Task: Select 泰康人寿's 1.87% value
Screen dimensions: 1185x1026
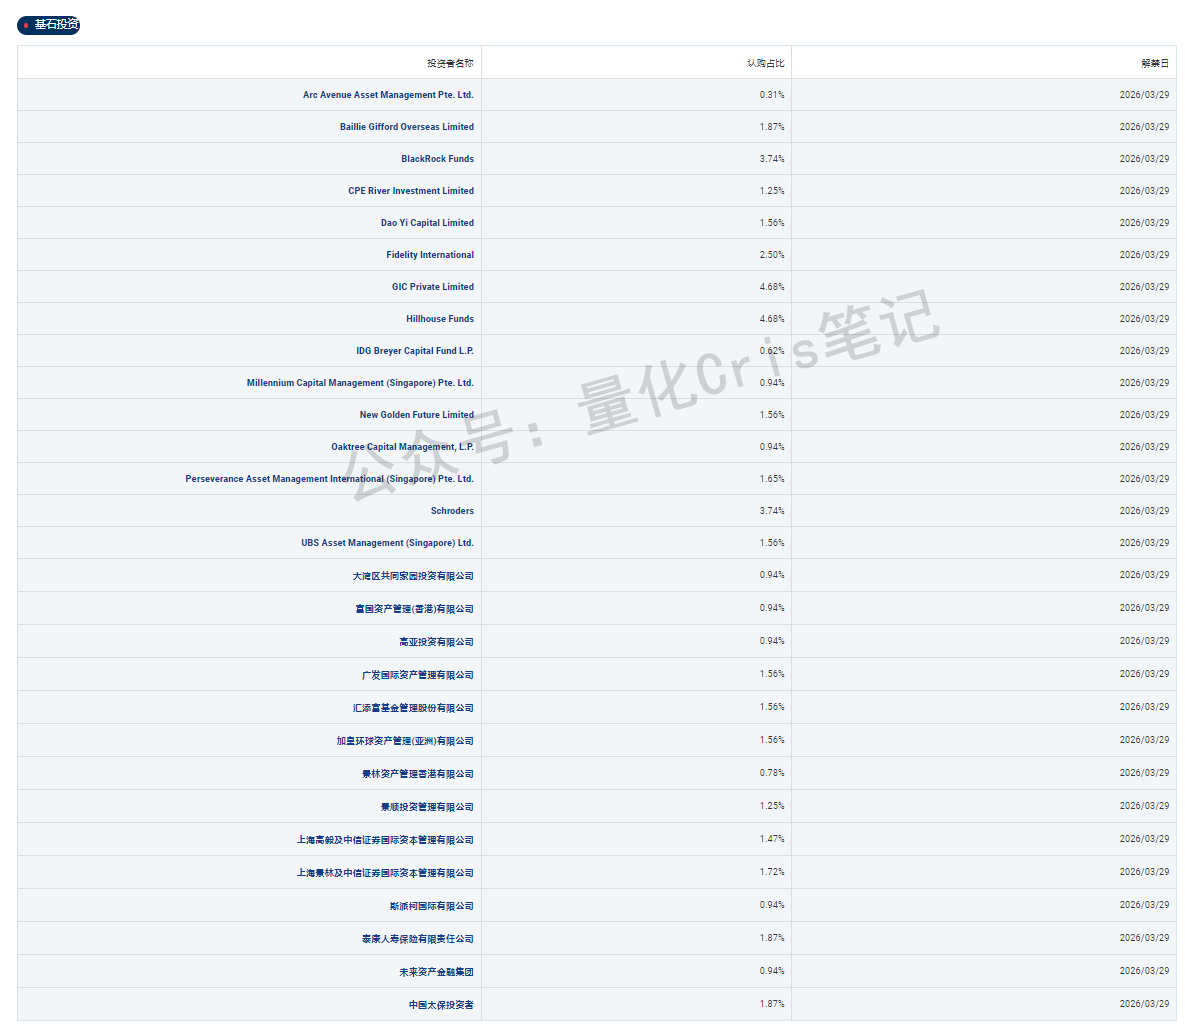Action: [x=772, y=938]
